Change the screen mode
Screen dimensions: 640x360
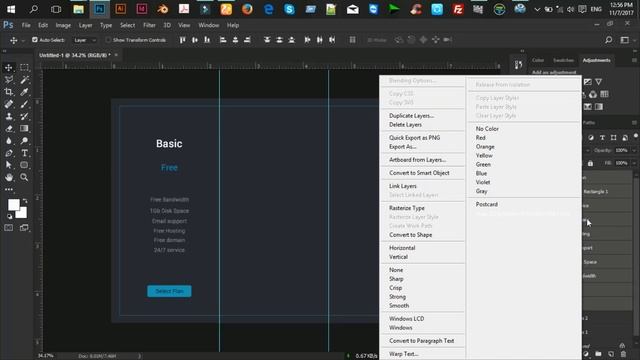pos(24,228)
